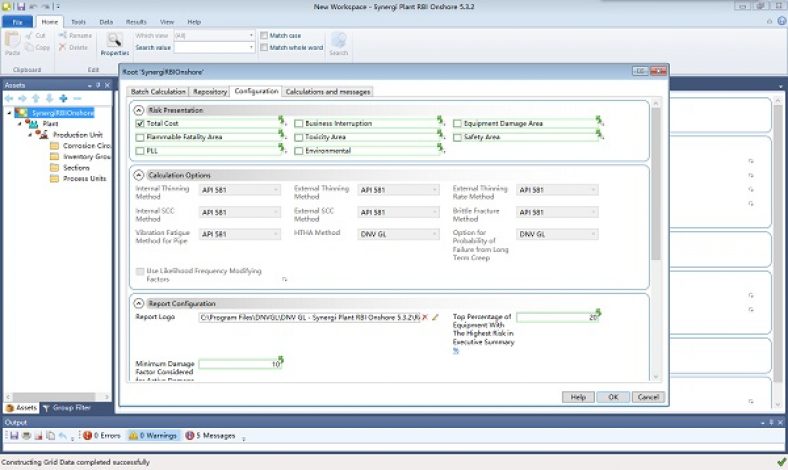Click the blue minus icon in Assets toolbar
The height and width of the screenshot is (470, 788).
(77, 98)
